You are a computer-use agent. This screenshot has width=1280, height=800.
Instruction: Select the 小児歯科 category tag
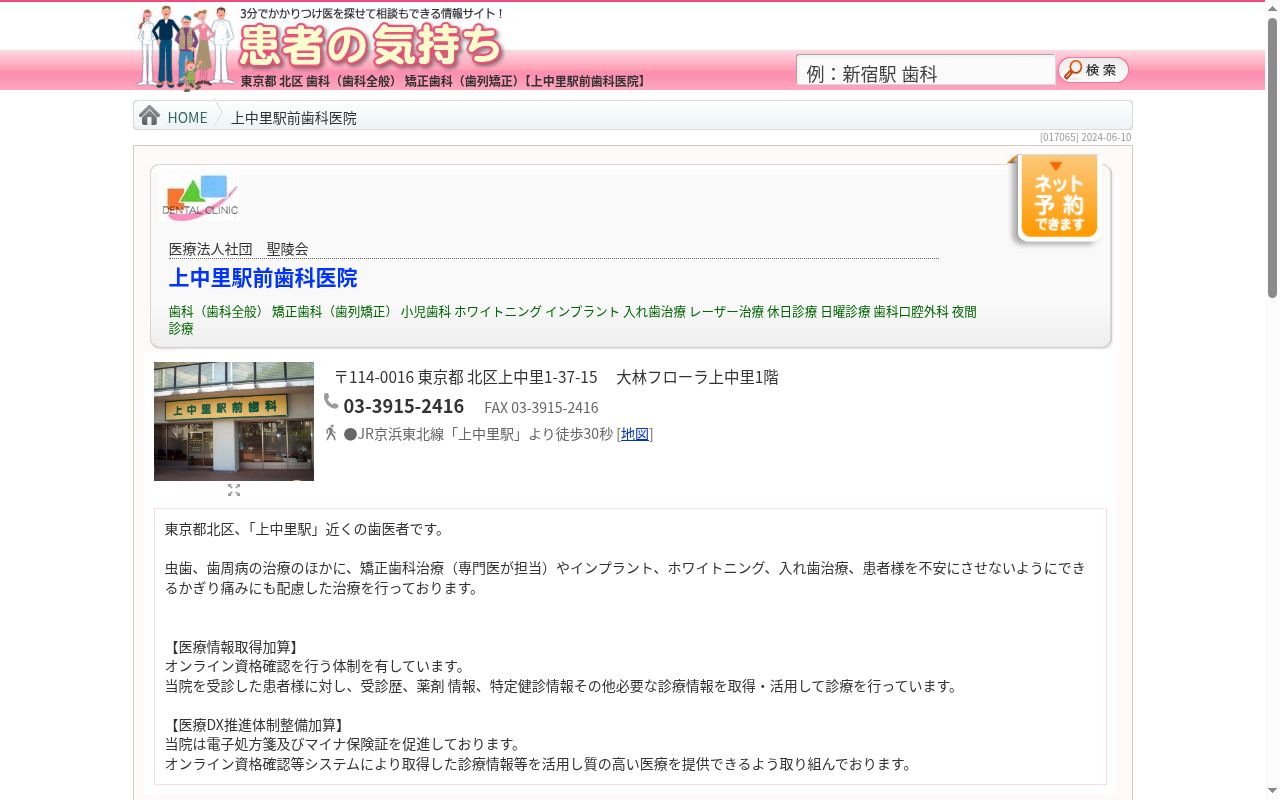click(x=426, y=312)
